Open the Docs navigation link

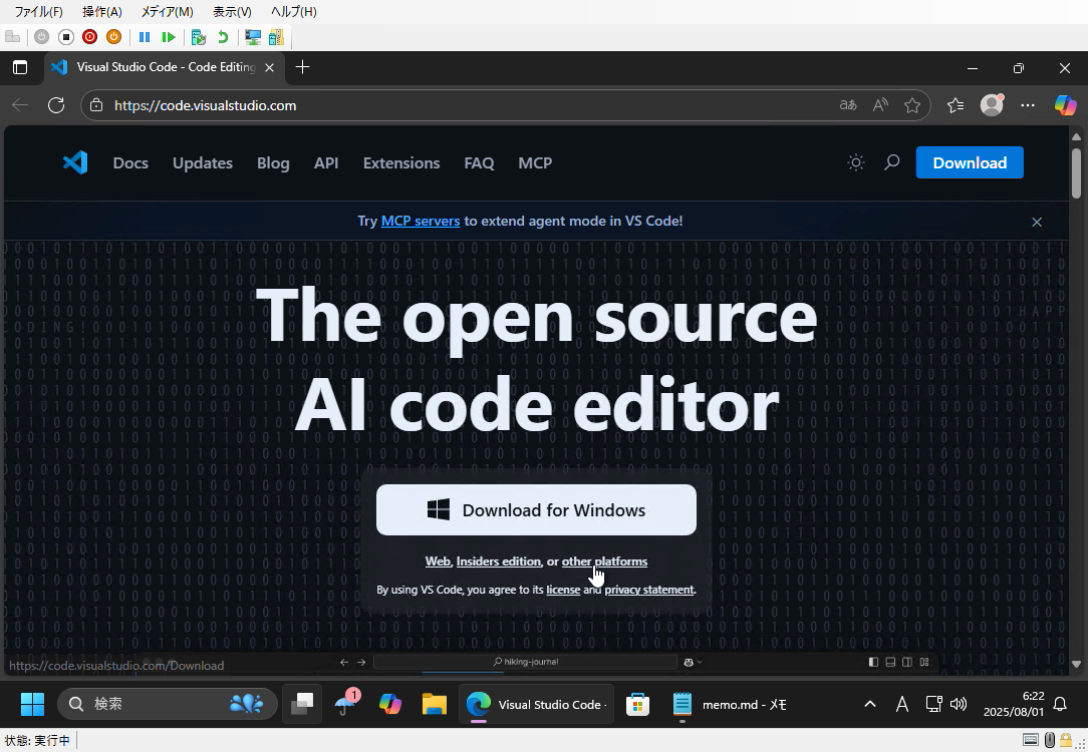[130, 163]
